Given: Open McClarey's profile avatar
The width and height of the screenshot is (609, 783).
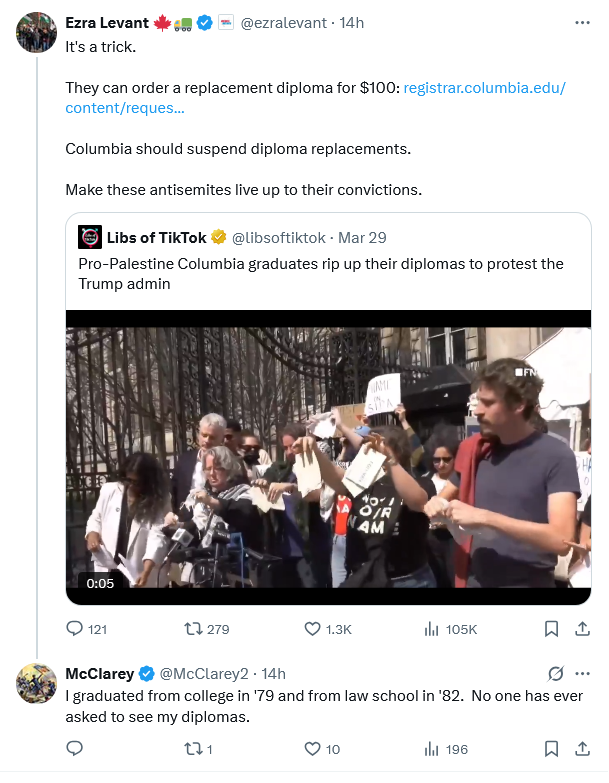Looking at the screenshot, I should pyautogui.click(x=36, y=682).
